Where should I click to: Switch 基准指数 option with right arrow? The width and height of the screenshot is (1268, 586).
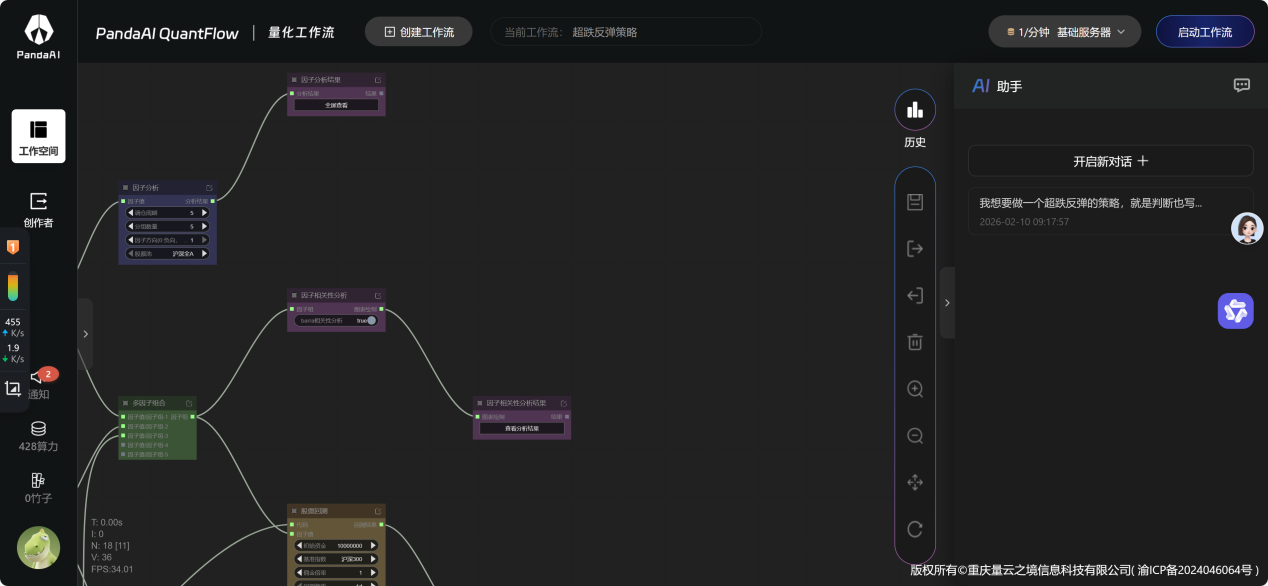[373, 559]
